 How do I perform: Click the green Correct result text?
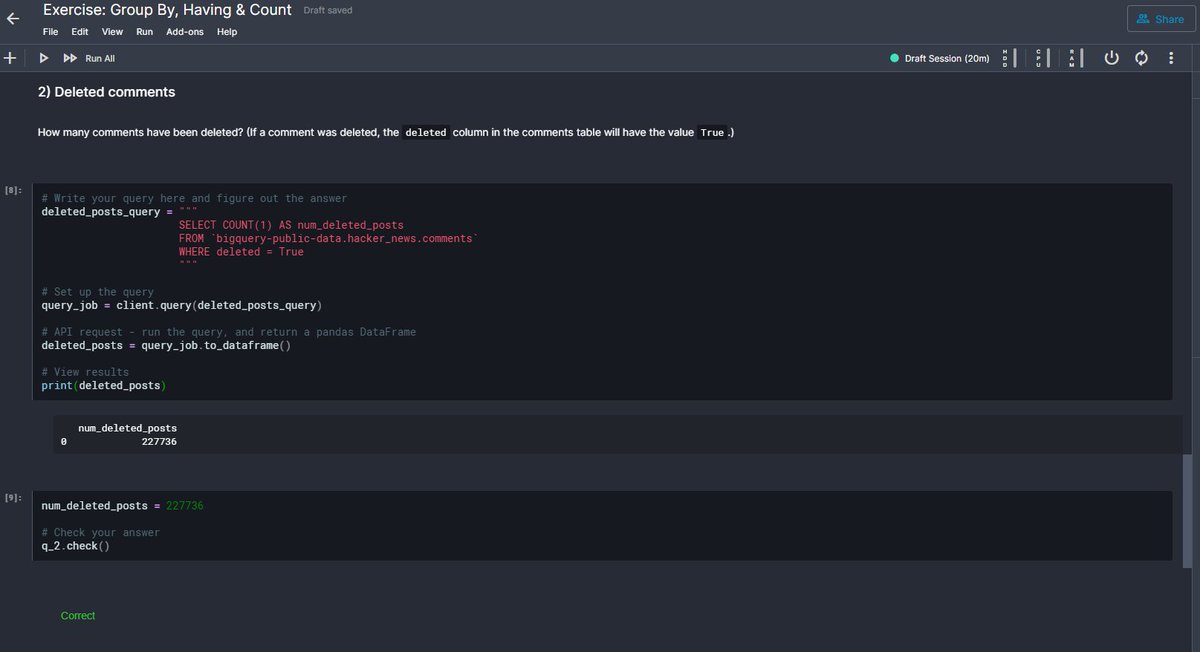[78, 616]
